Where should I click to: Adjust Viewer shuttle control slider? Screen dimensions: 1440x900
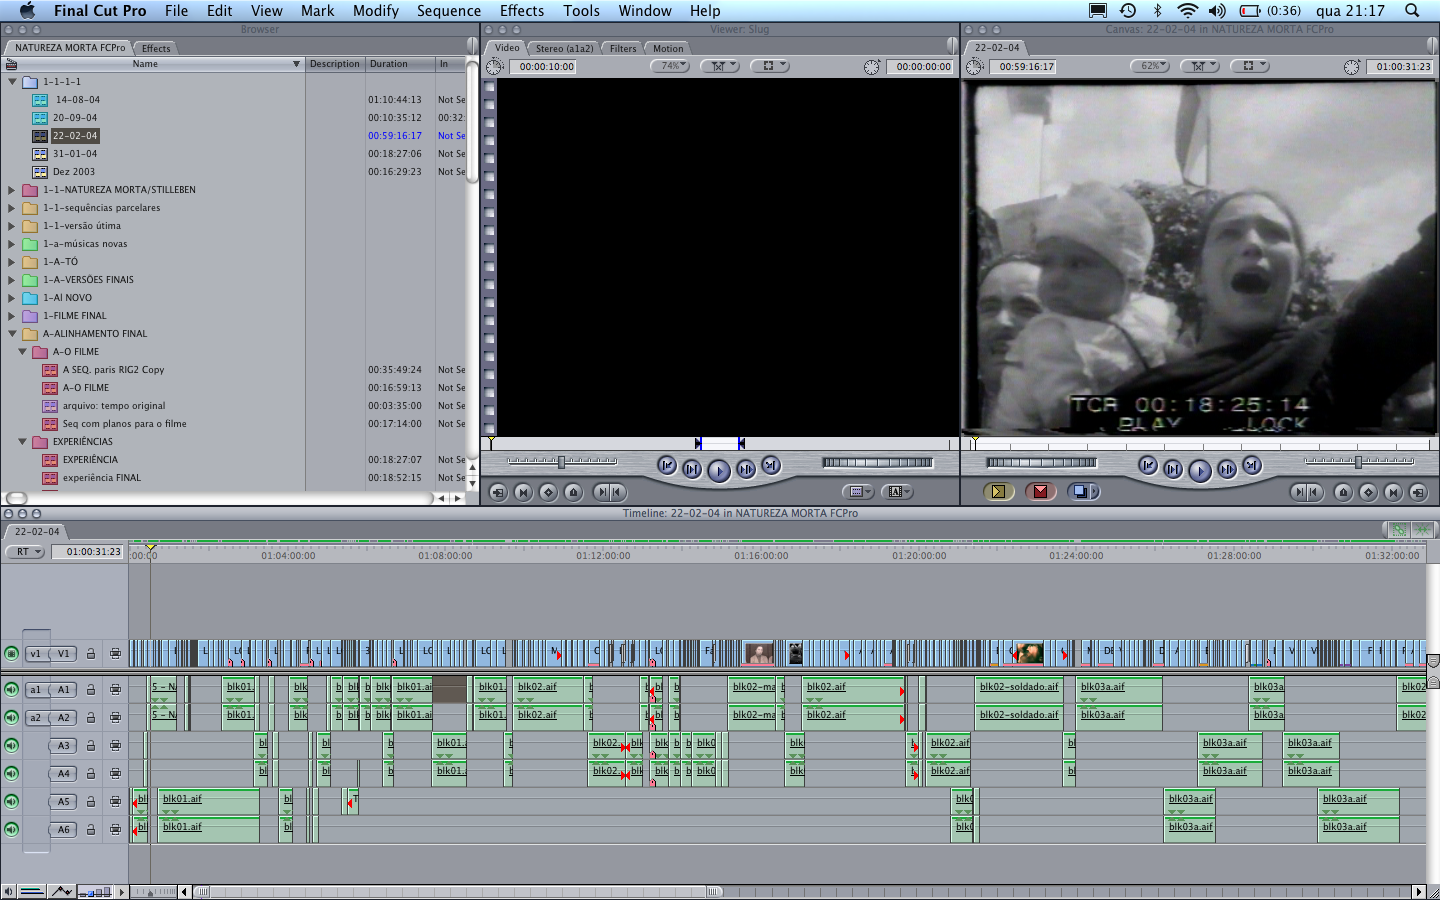[561, 462]
